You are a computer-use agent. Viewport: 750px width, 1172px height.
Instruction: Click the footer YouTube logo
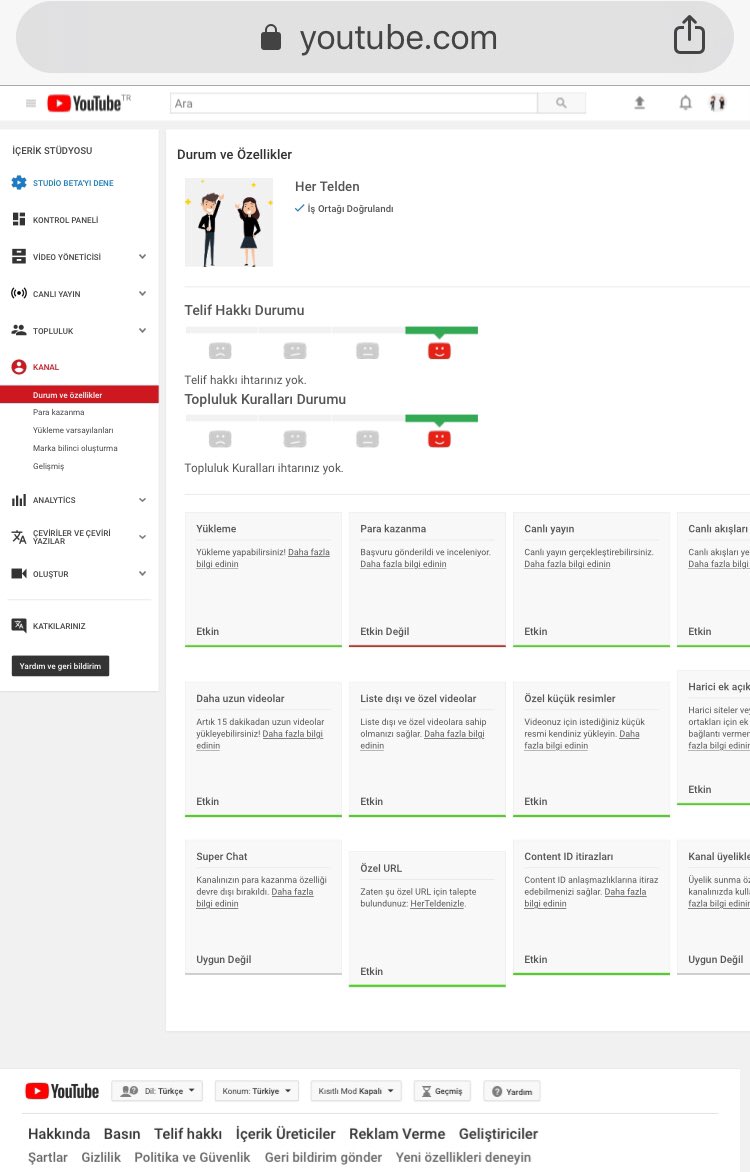click(62, 1091)
